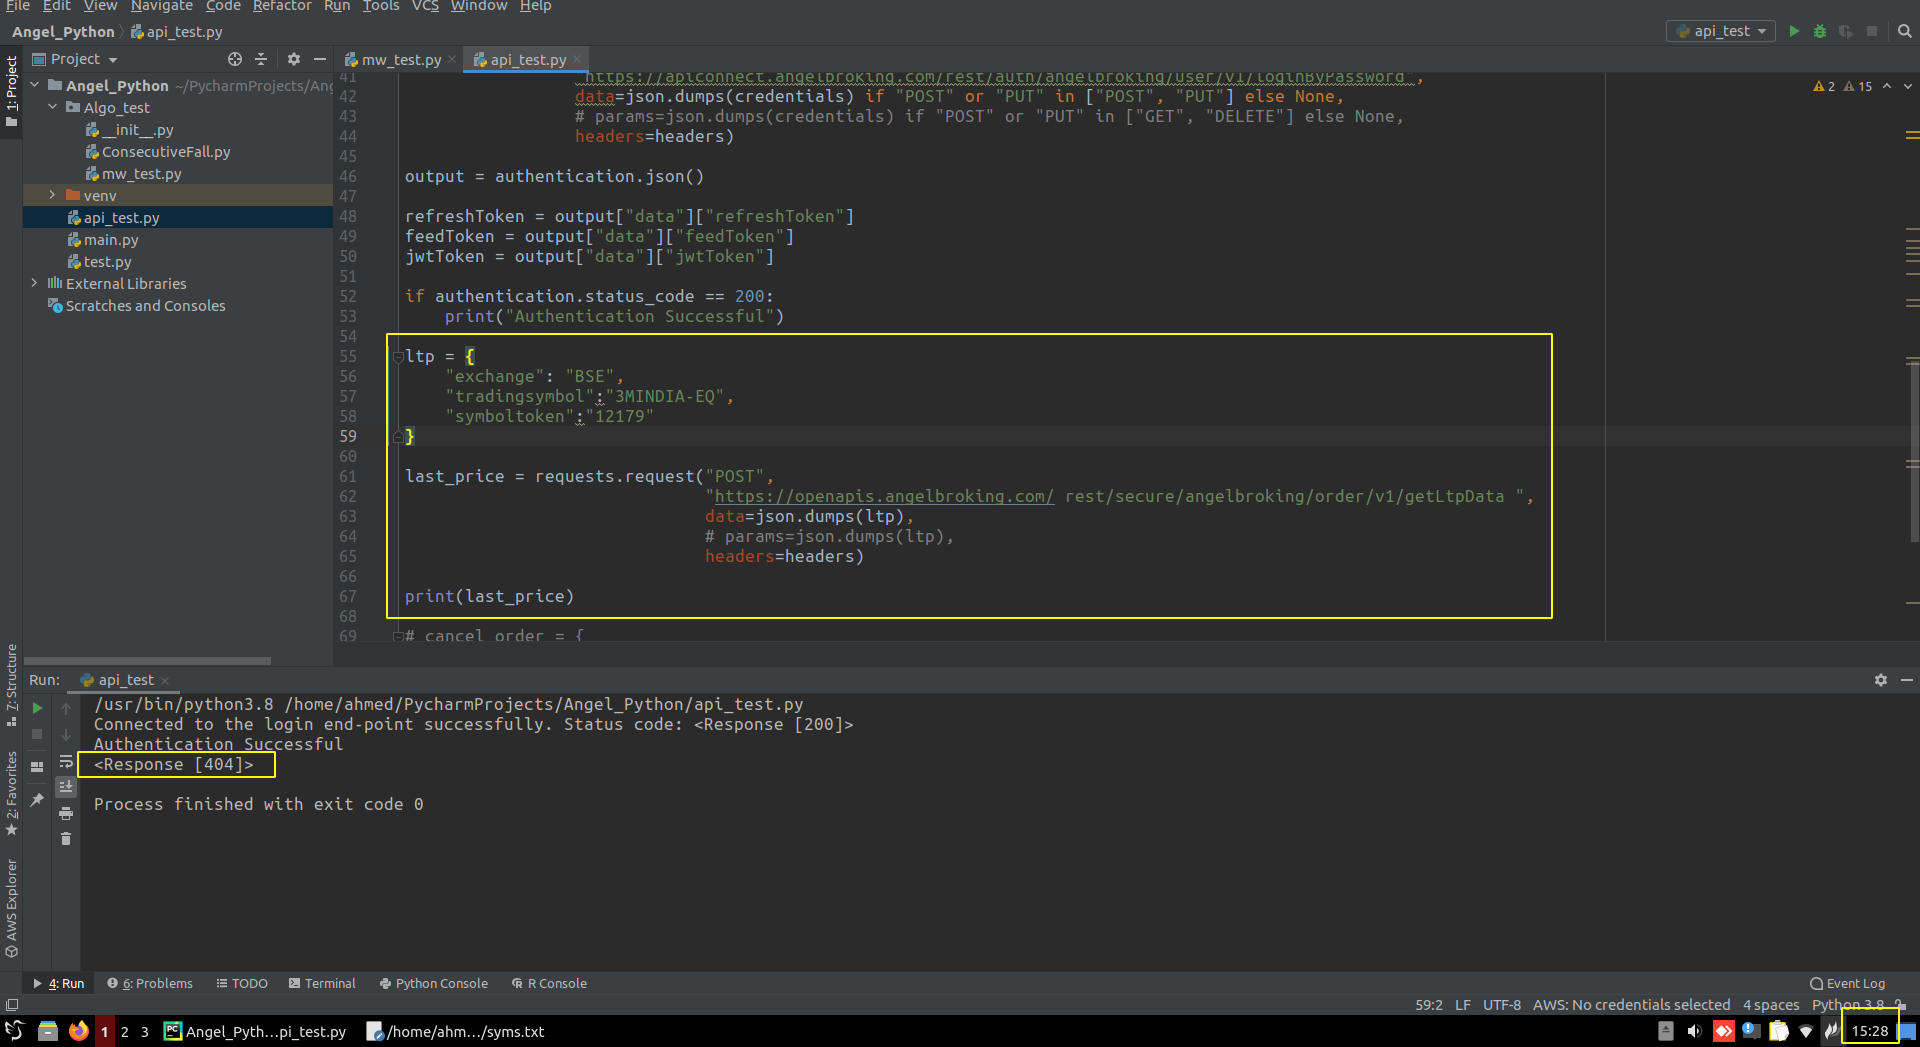Open Search Everywhere magnifier icon

click(1905, 31)
